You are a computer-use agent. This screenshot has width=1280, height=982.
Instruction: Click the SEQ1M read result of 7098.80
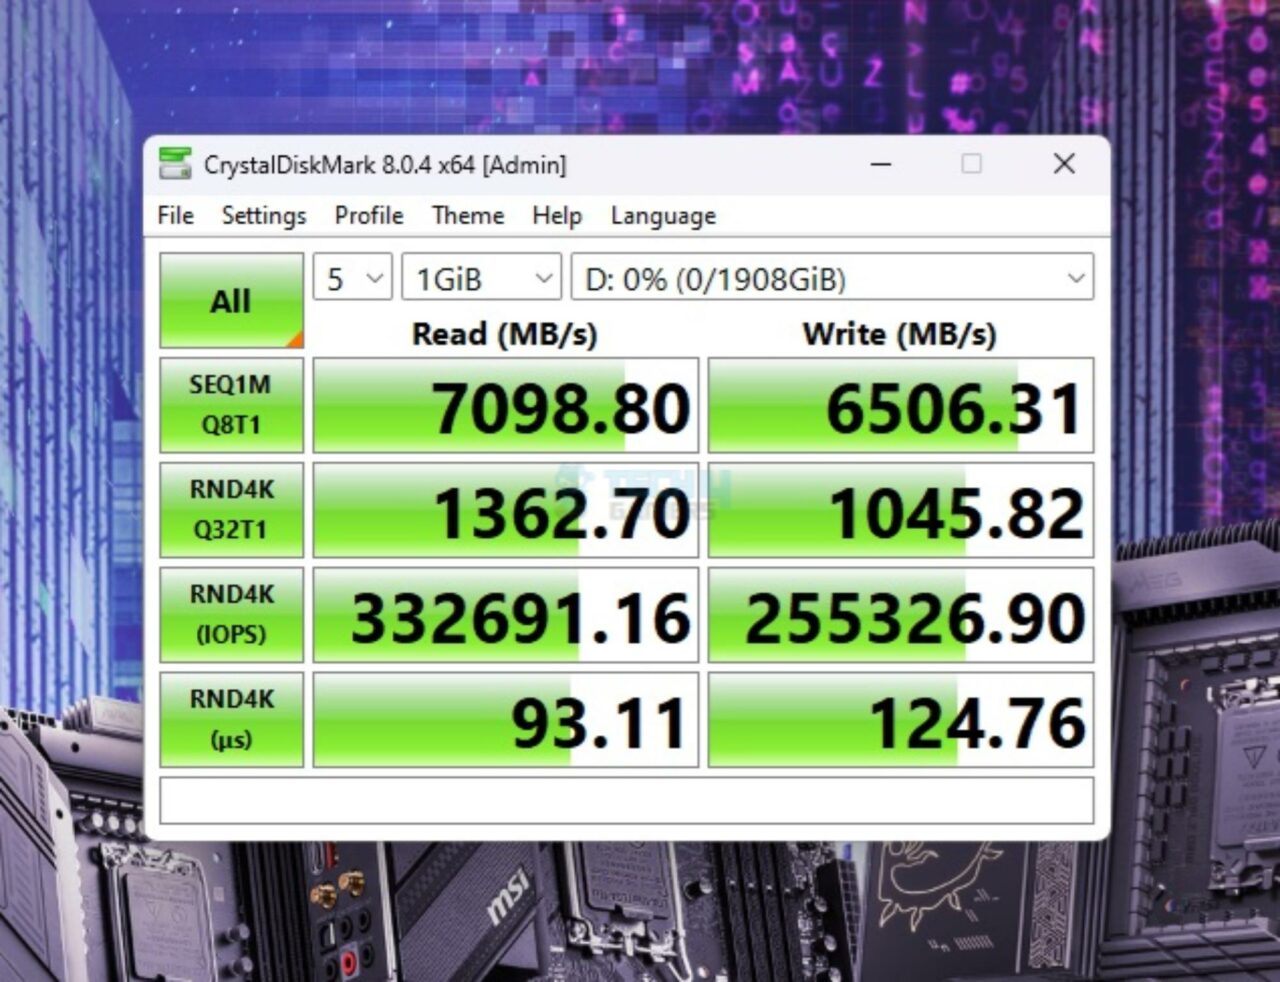(x=504, y=404)
